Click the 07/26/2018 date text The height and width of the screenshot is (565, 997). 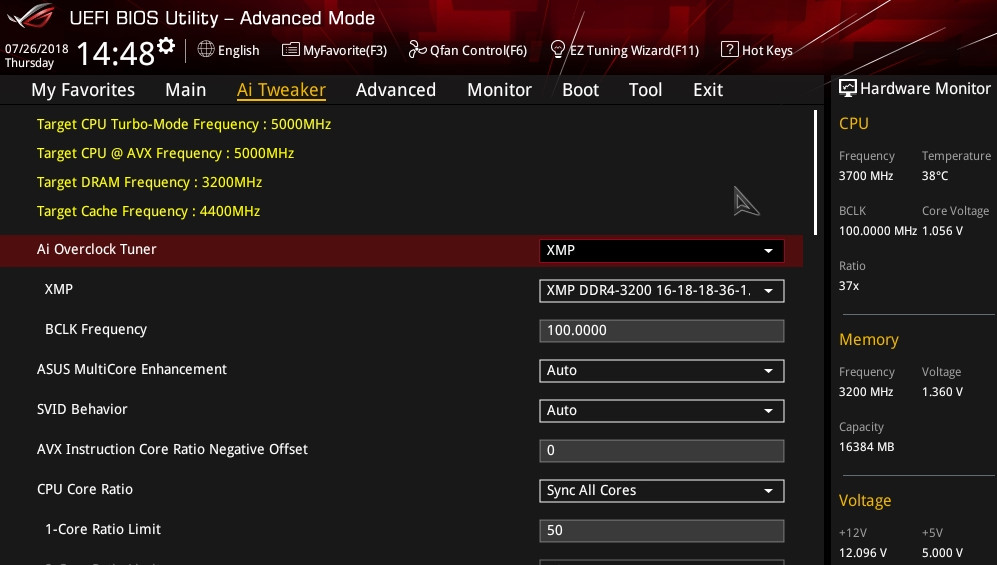coord(36,49)
